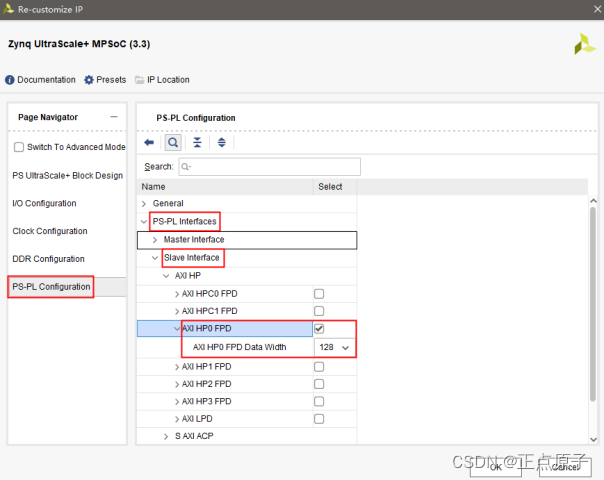Click the scrollbar up arrow
This screenshot has height=480, width=604.
[593, 201]
